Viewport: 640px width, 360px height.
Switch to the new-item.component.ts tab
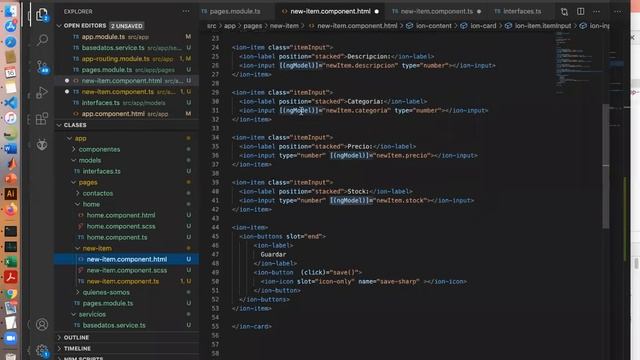pos(436,11)
